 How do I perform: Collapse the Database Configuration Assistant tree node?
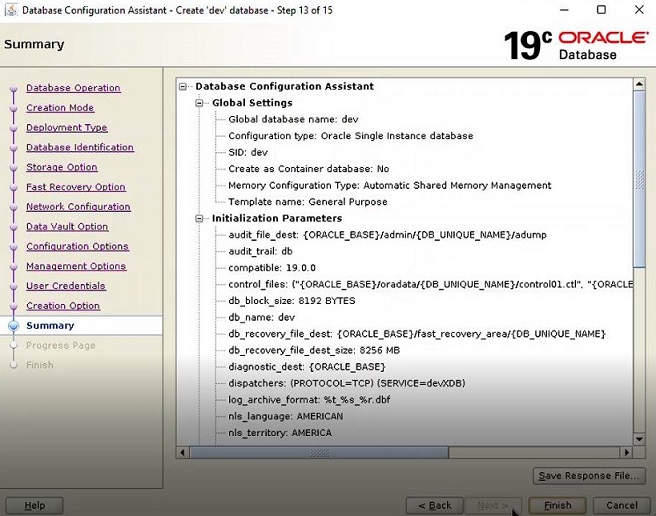tap(183, 87)
